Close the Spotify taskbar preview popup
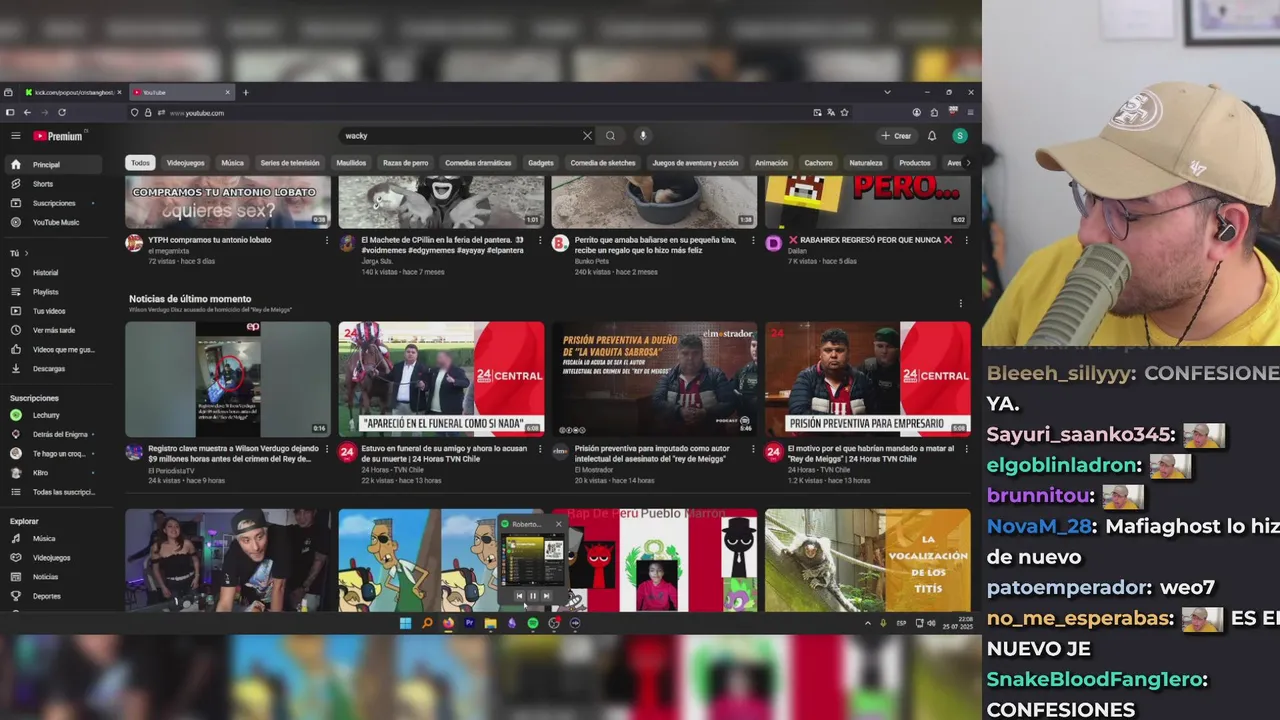The image size is (1280, 720). point(559,524)
